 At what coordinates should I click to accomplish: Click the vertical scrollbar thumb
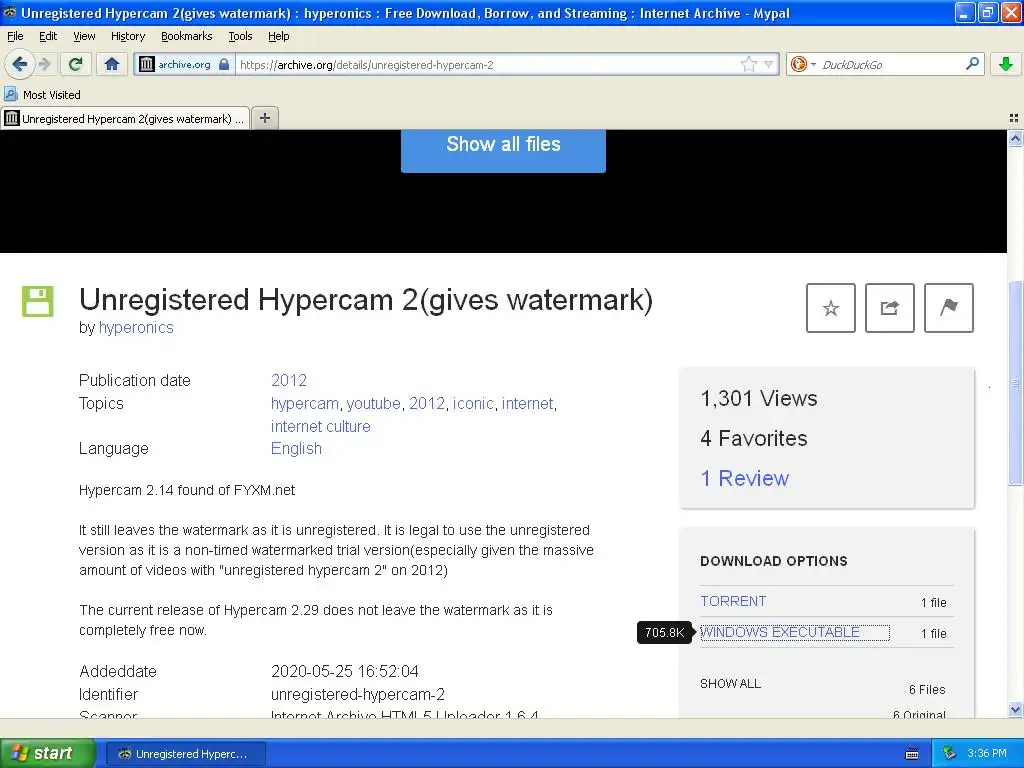[x=1015, y=383]
